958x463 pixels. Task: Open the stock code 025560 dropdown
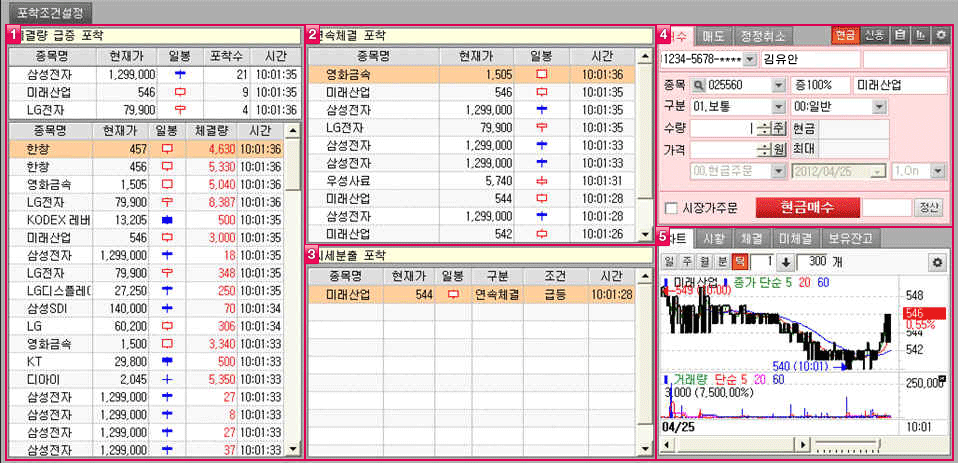[778, 86]
